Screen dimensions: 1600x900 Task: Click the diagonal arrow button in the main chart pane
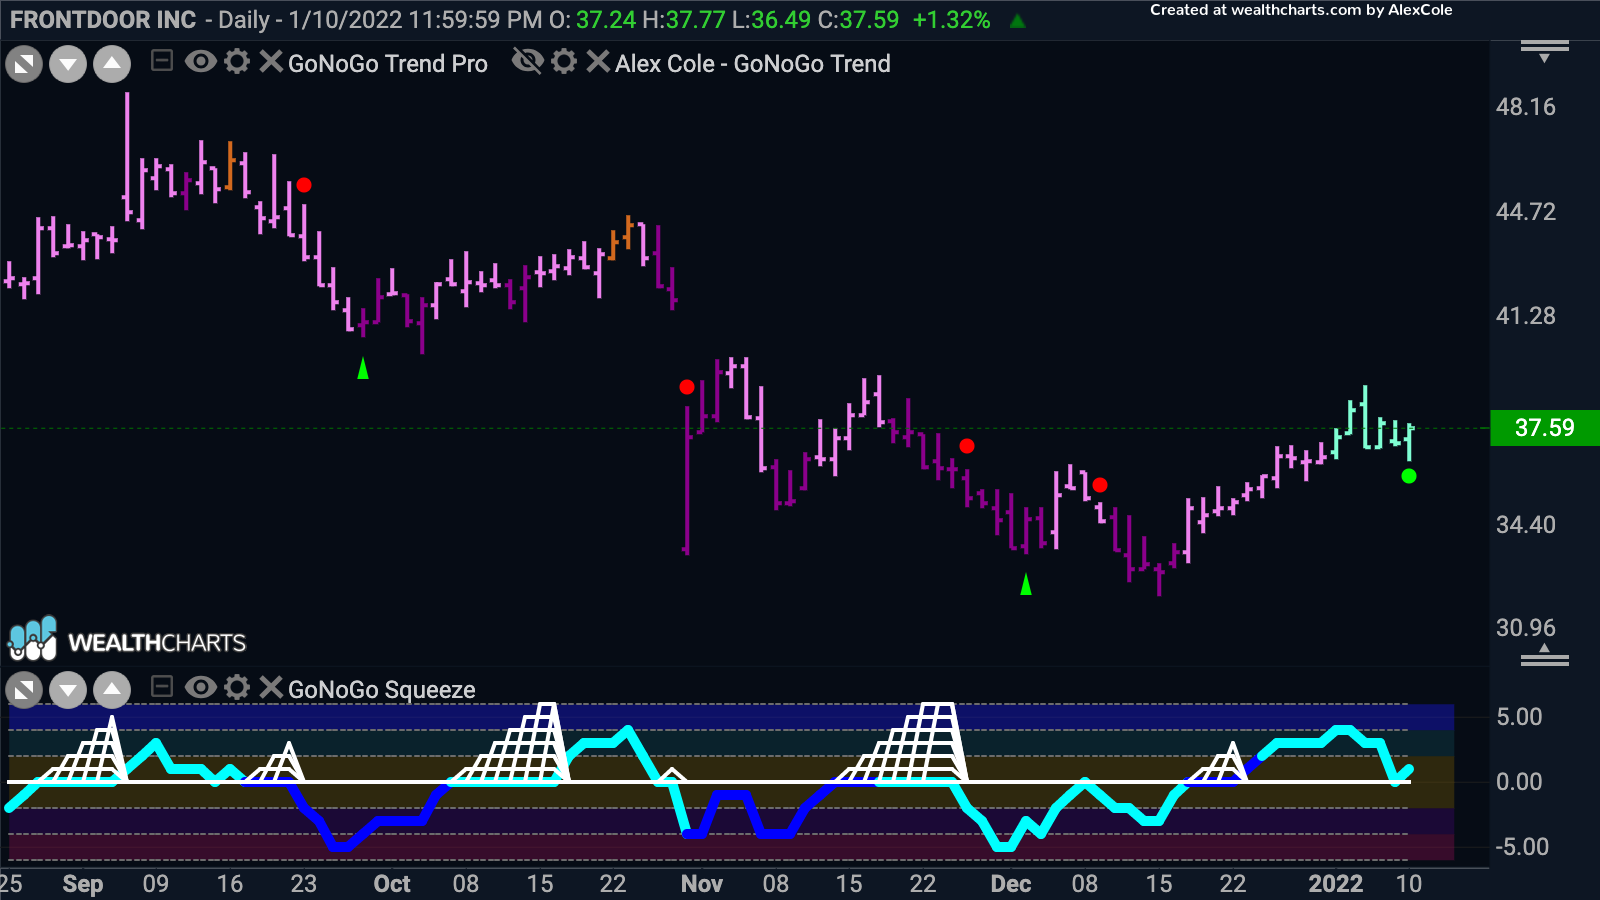point(24,65)
